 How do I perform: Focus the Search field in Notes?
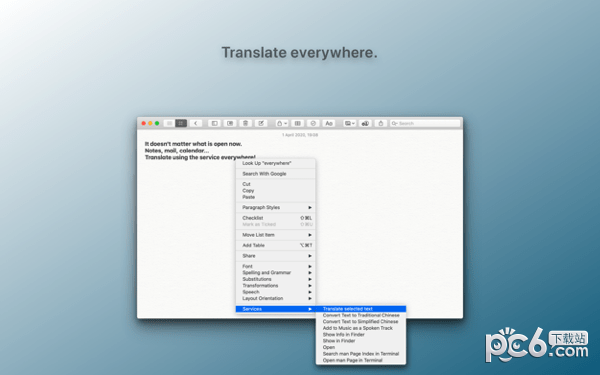(425, 123)
